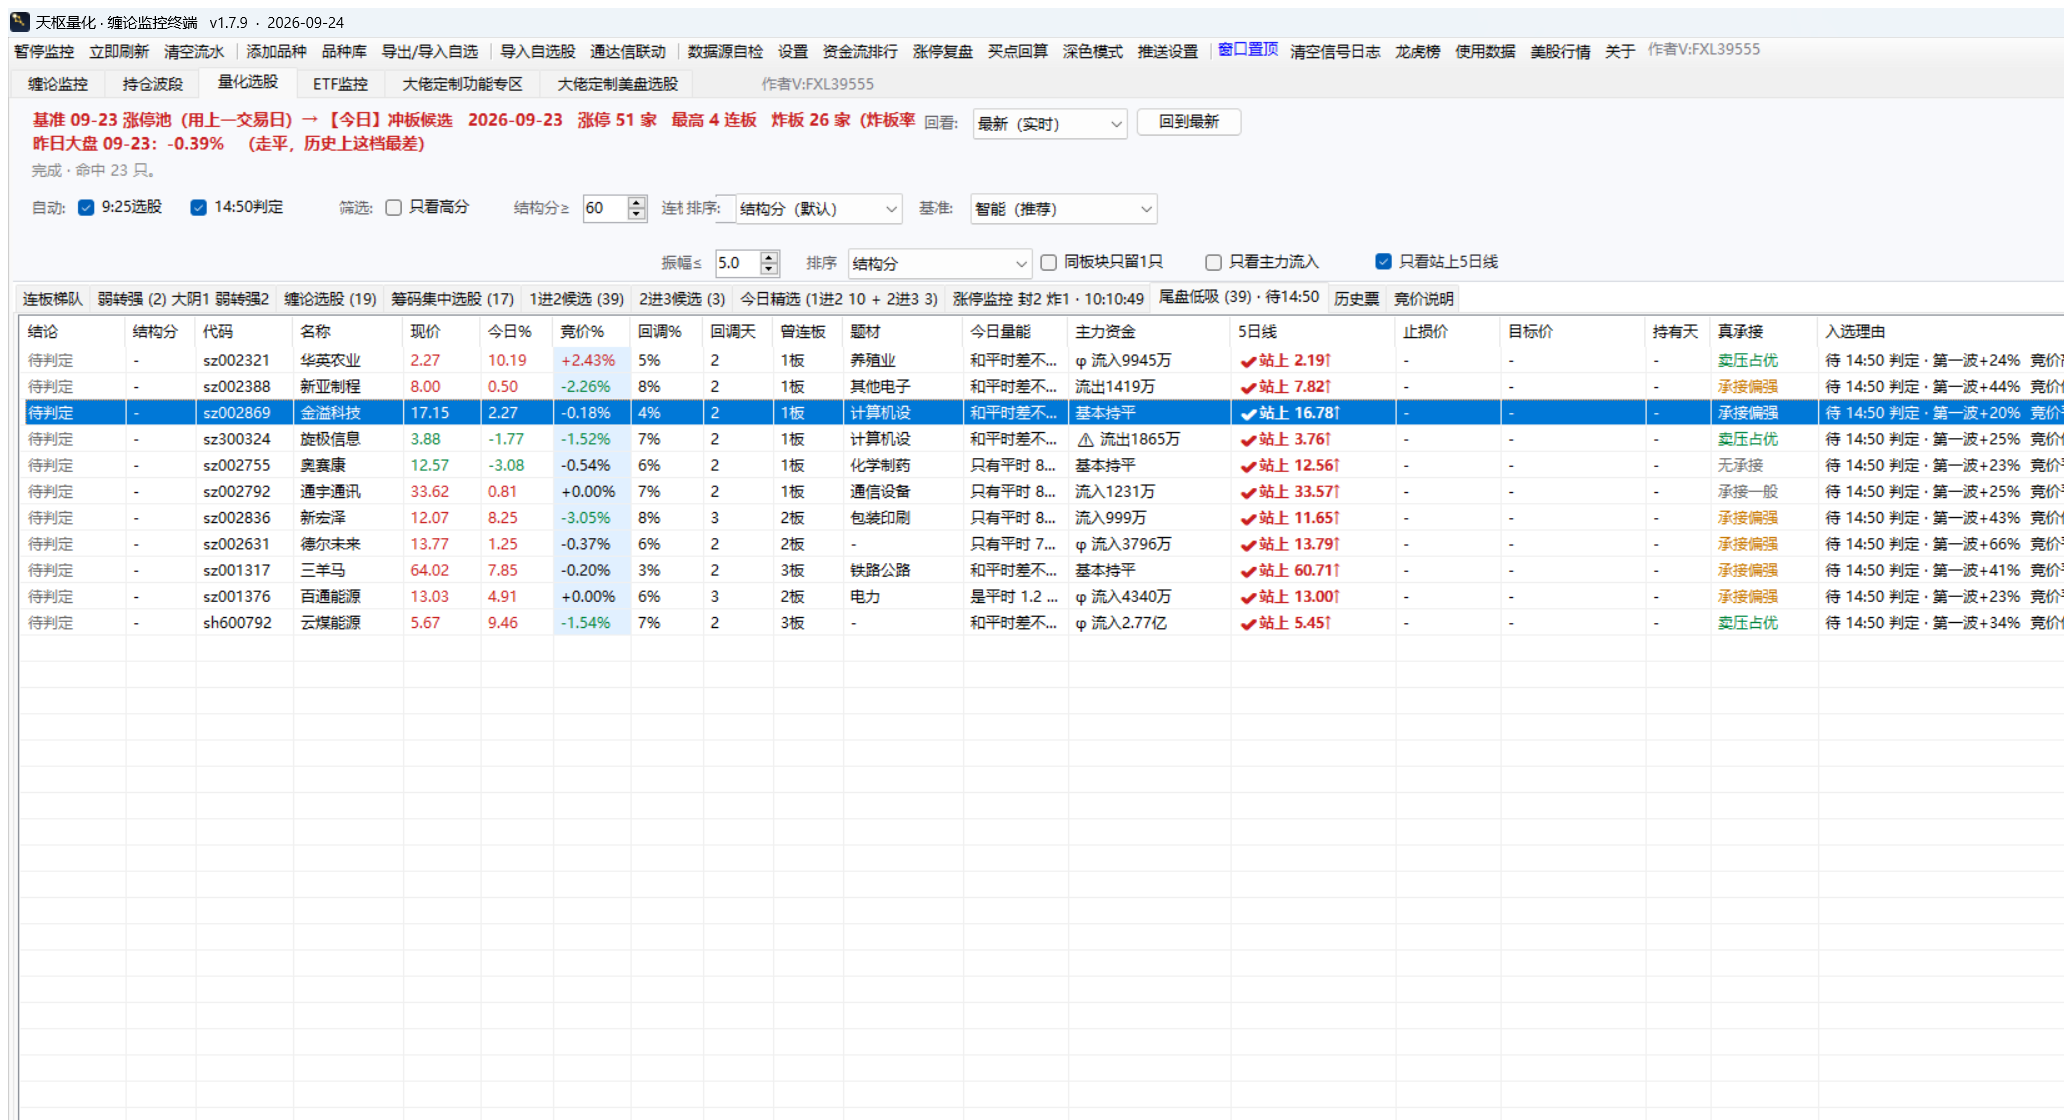Click the 暂停监控 toolbar button
Screen dimensions: 2064x1120
tap(44, 51)
